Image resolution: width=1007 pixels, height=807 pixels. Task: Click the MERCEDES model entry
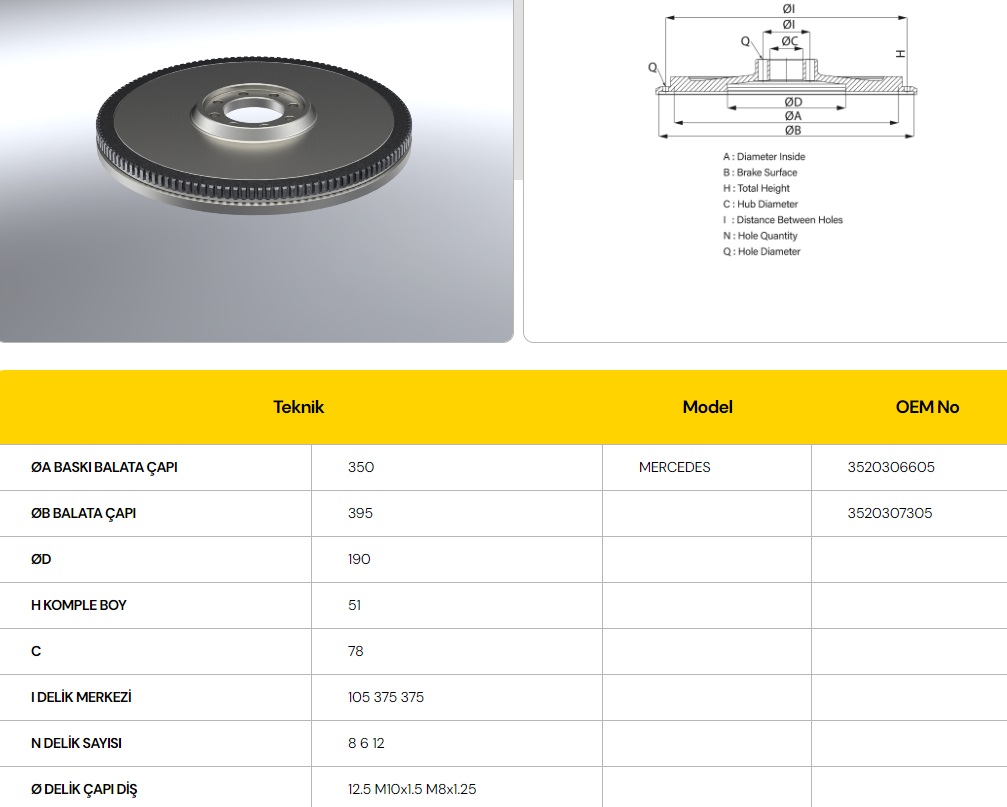[674, 467]
